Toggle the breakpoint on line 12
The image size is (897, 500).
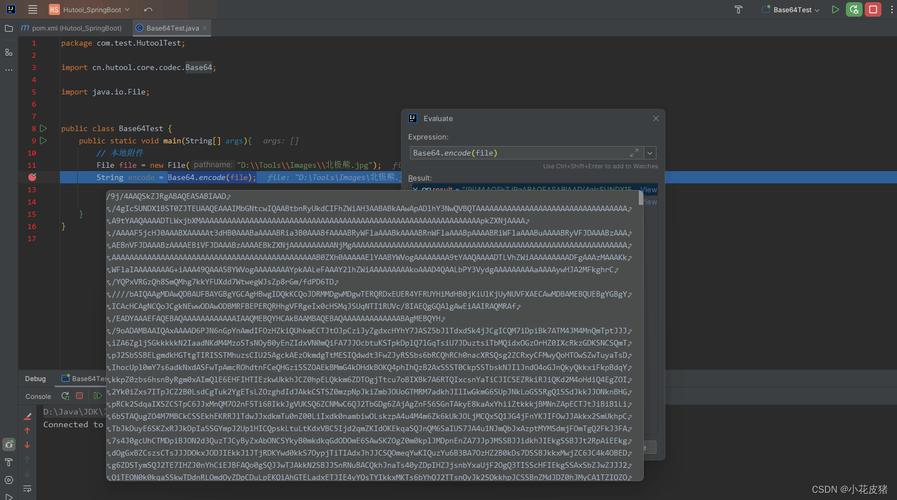click(x=32, y=177)
